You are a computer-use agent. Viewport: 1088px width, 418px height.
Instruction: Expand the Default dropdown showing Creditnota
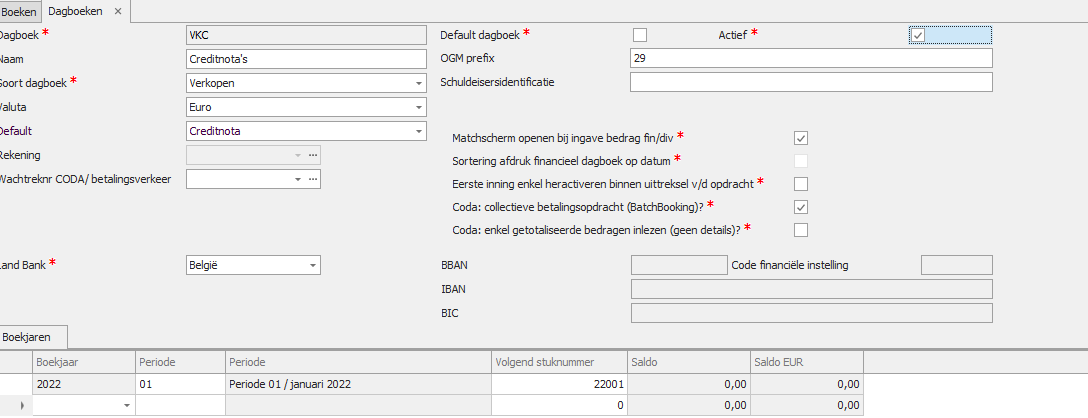[419, 131]
